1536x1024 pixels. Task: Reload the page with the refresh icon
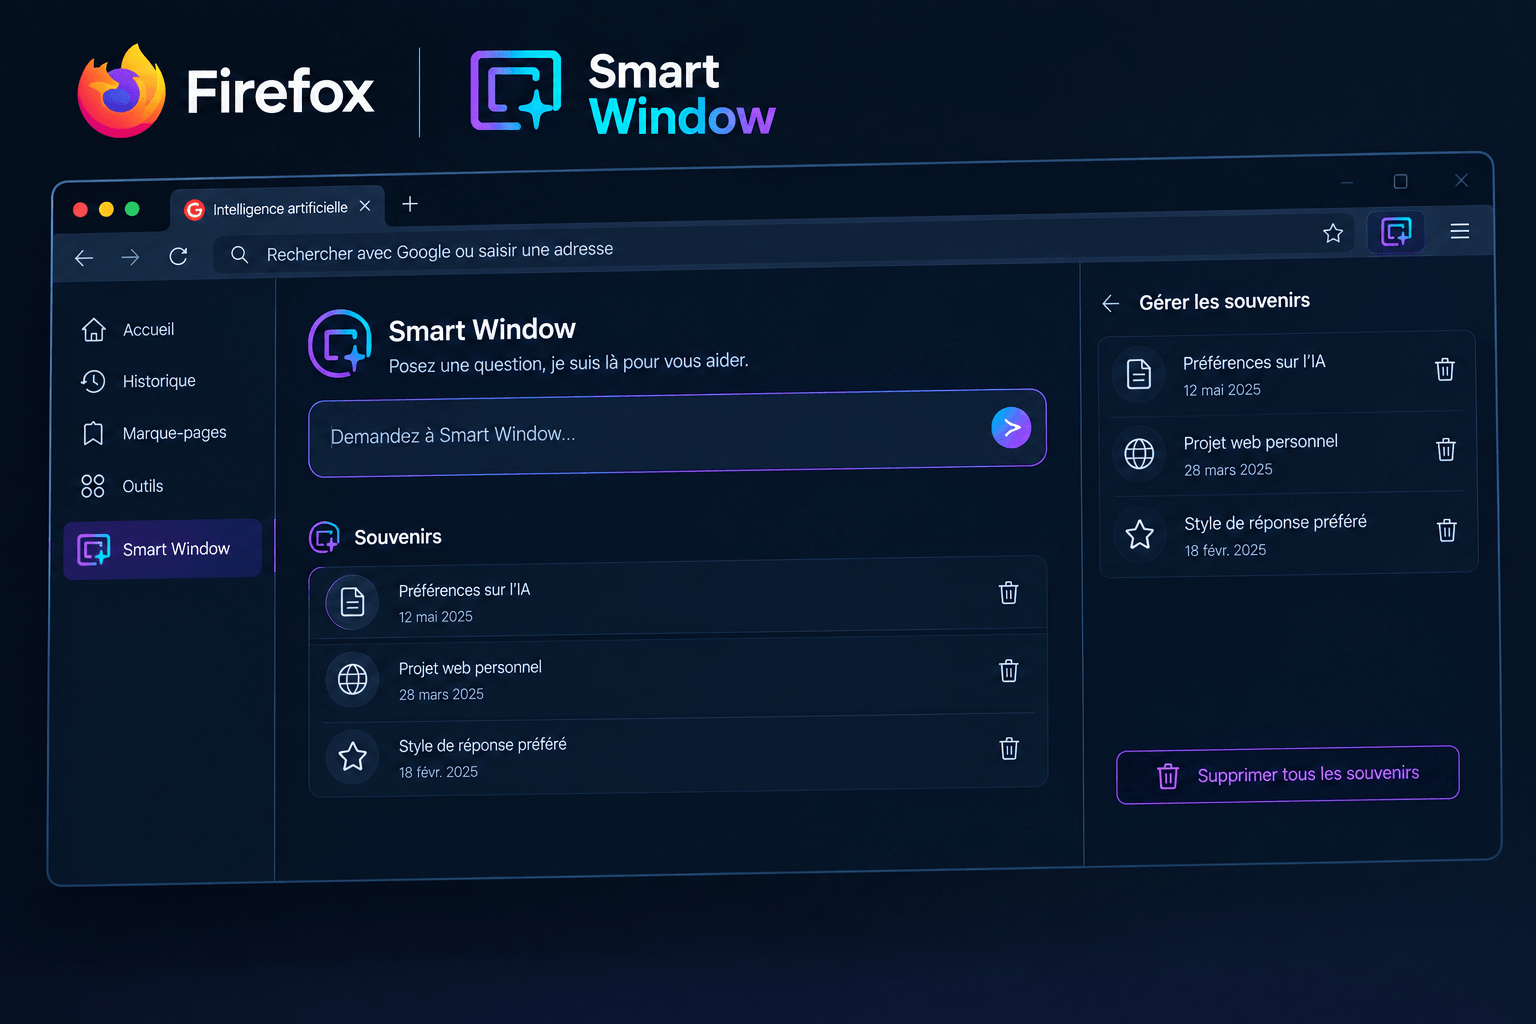tap(179, 257)
